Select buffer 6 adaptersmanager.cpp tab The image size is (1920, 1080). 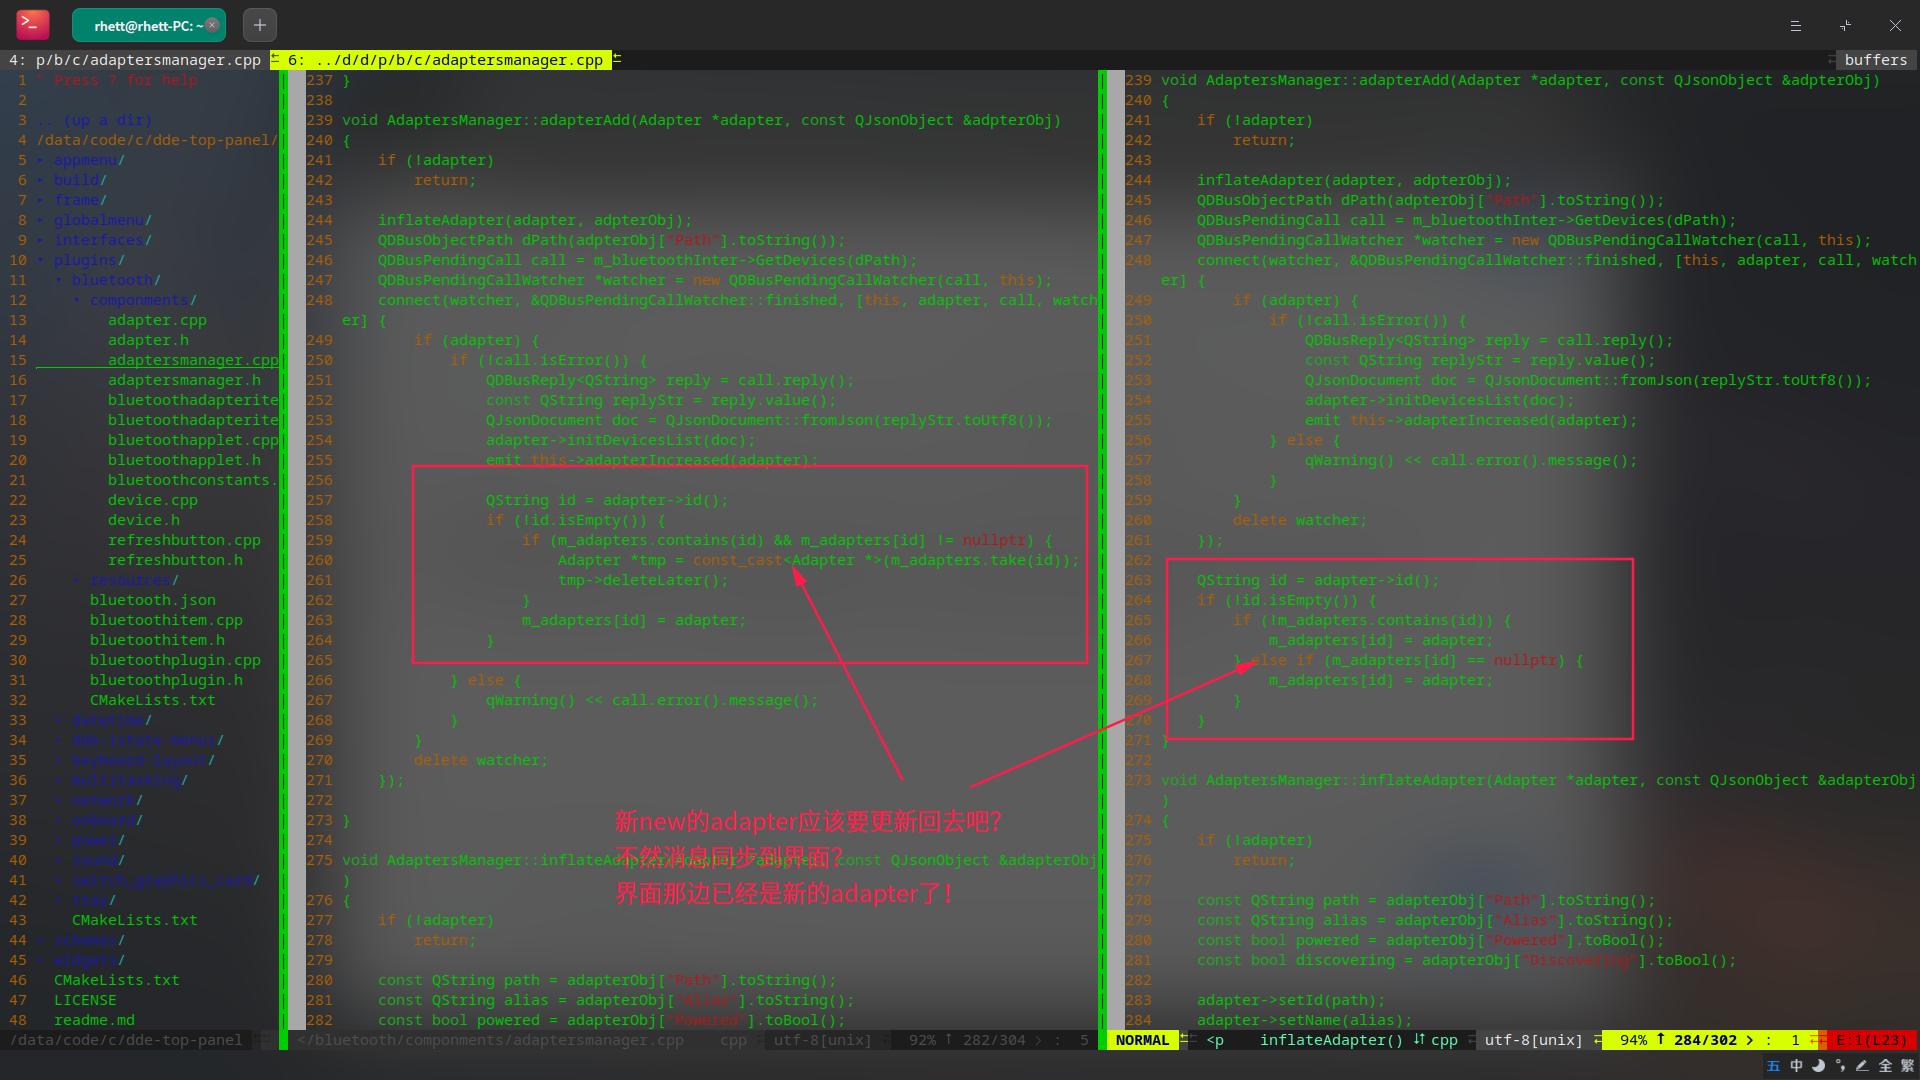(x=445, y=60)
